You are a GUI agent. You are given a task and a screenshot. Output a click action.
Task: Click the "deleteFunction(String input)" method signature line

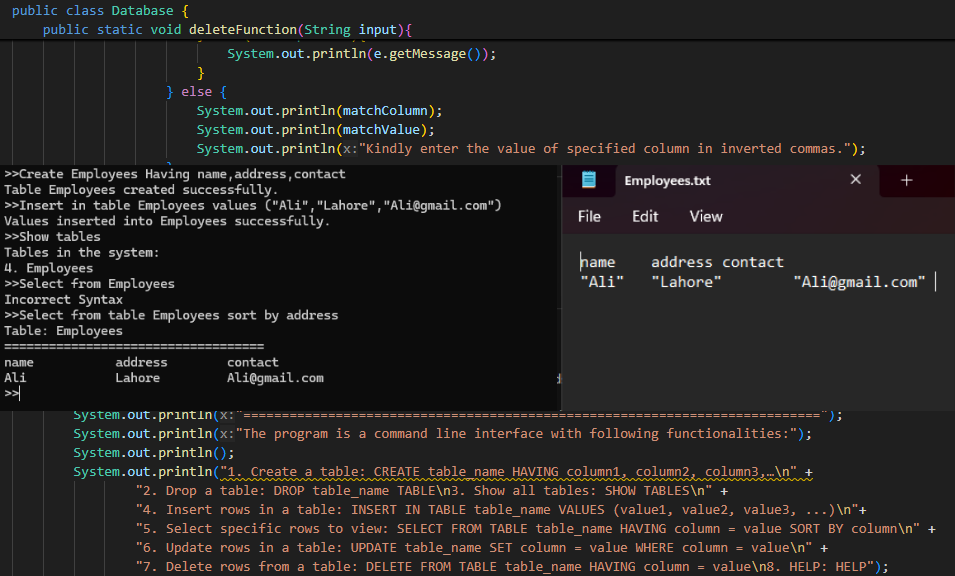pyautogui.click(x=228, y=30)
